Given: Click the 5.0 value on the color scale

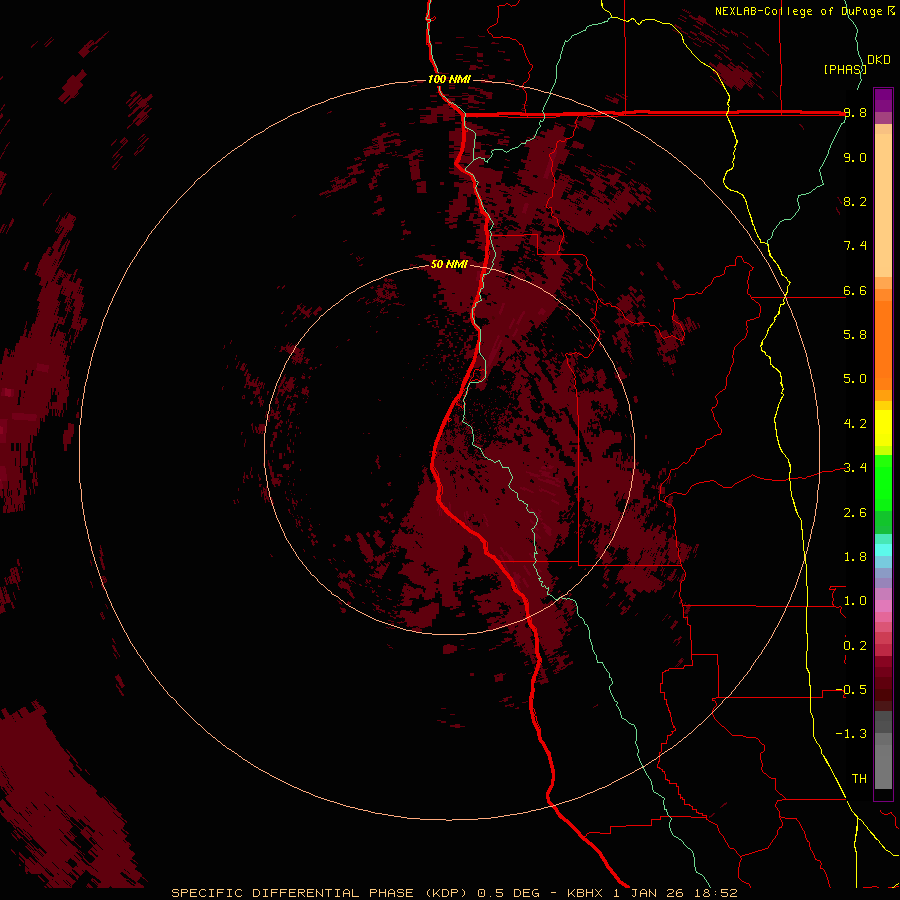Looking at the screenshot, I should pos(855,379).
